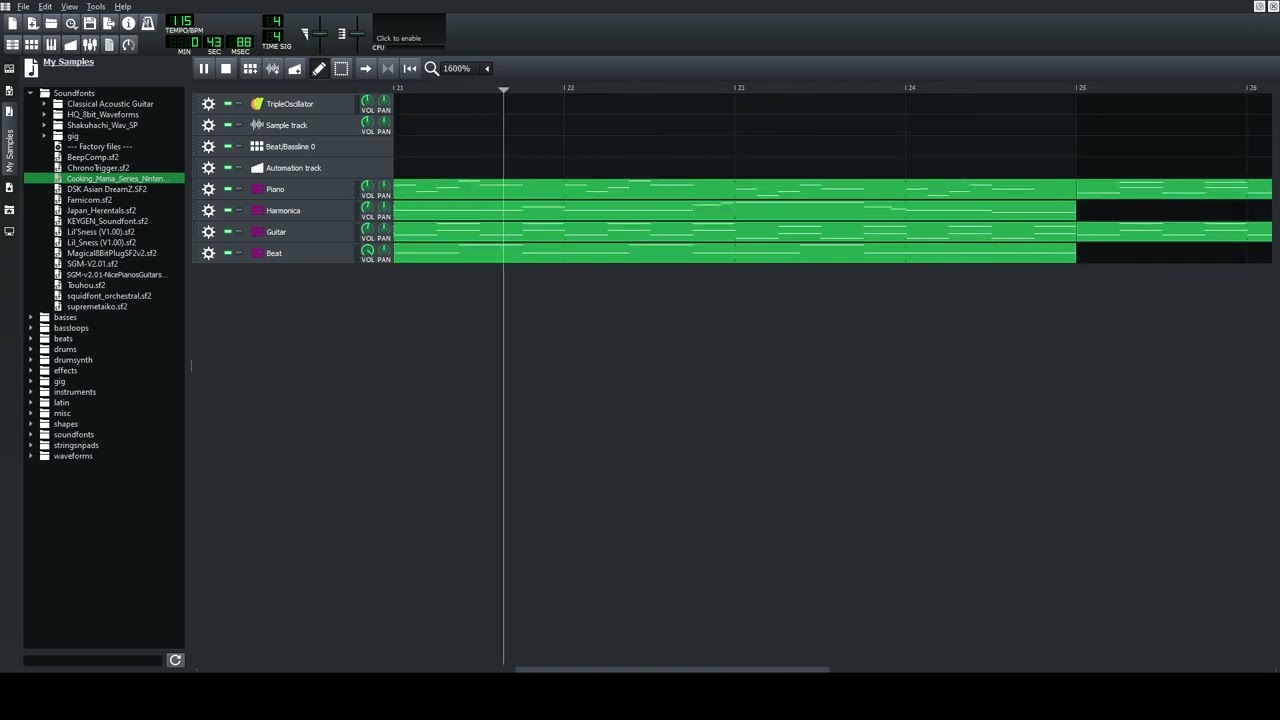
Task: Collapse the Soundfonts folder
Action: 31,93
